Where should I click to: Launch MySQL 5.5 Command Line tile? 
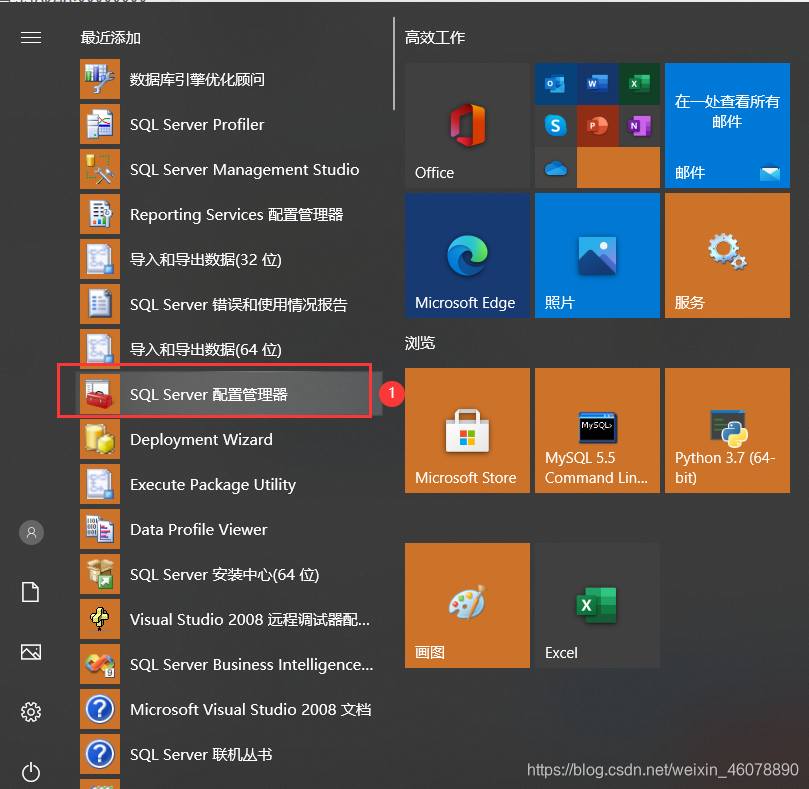597,430
